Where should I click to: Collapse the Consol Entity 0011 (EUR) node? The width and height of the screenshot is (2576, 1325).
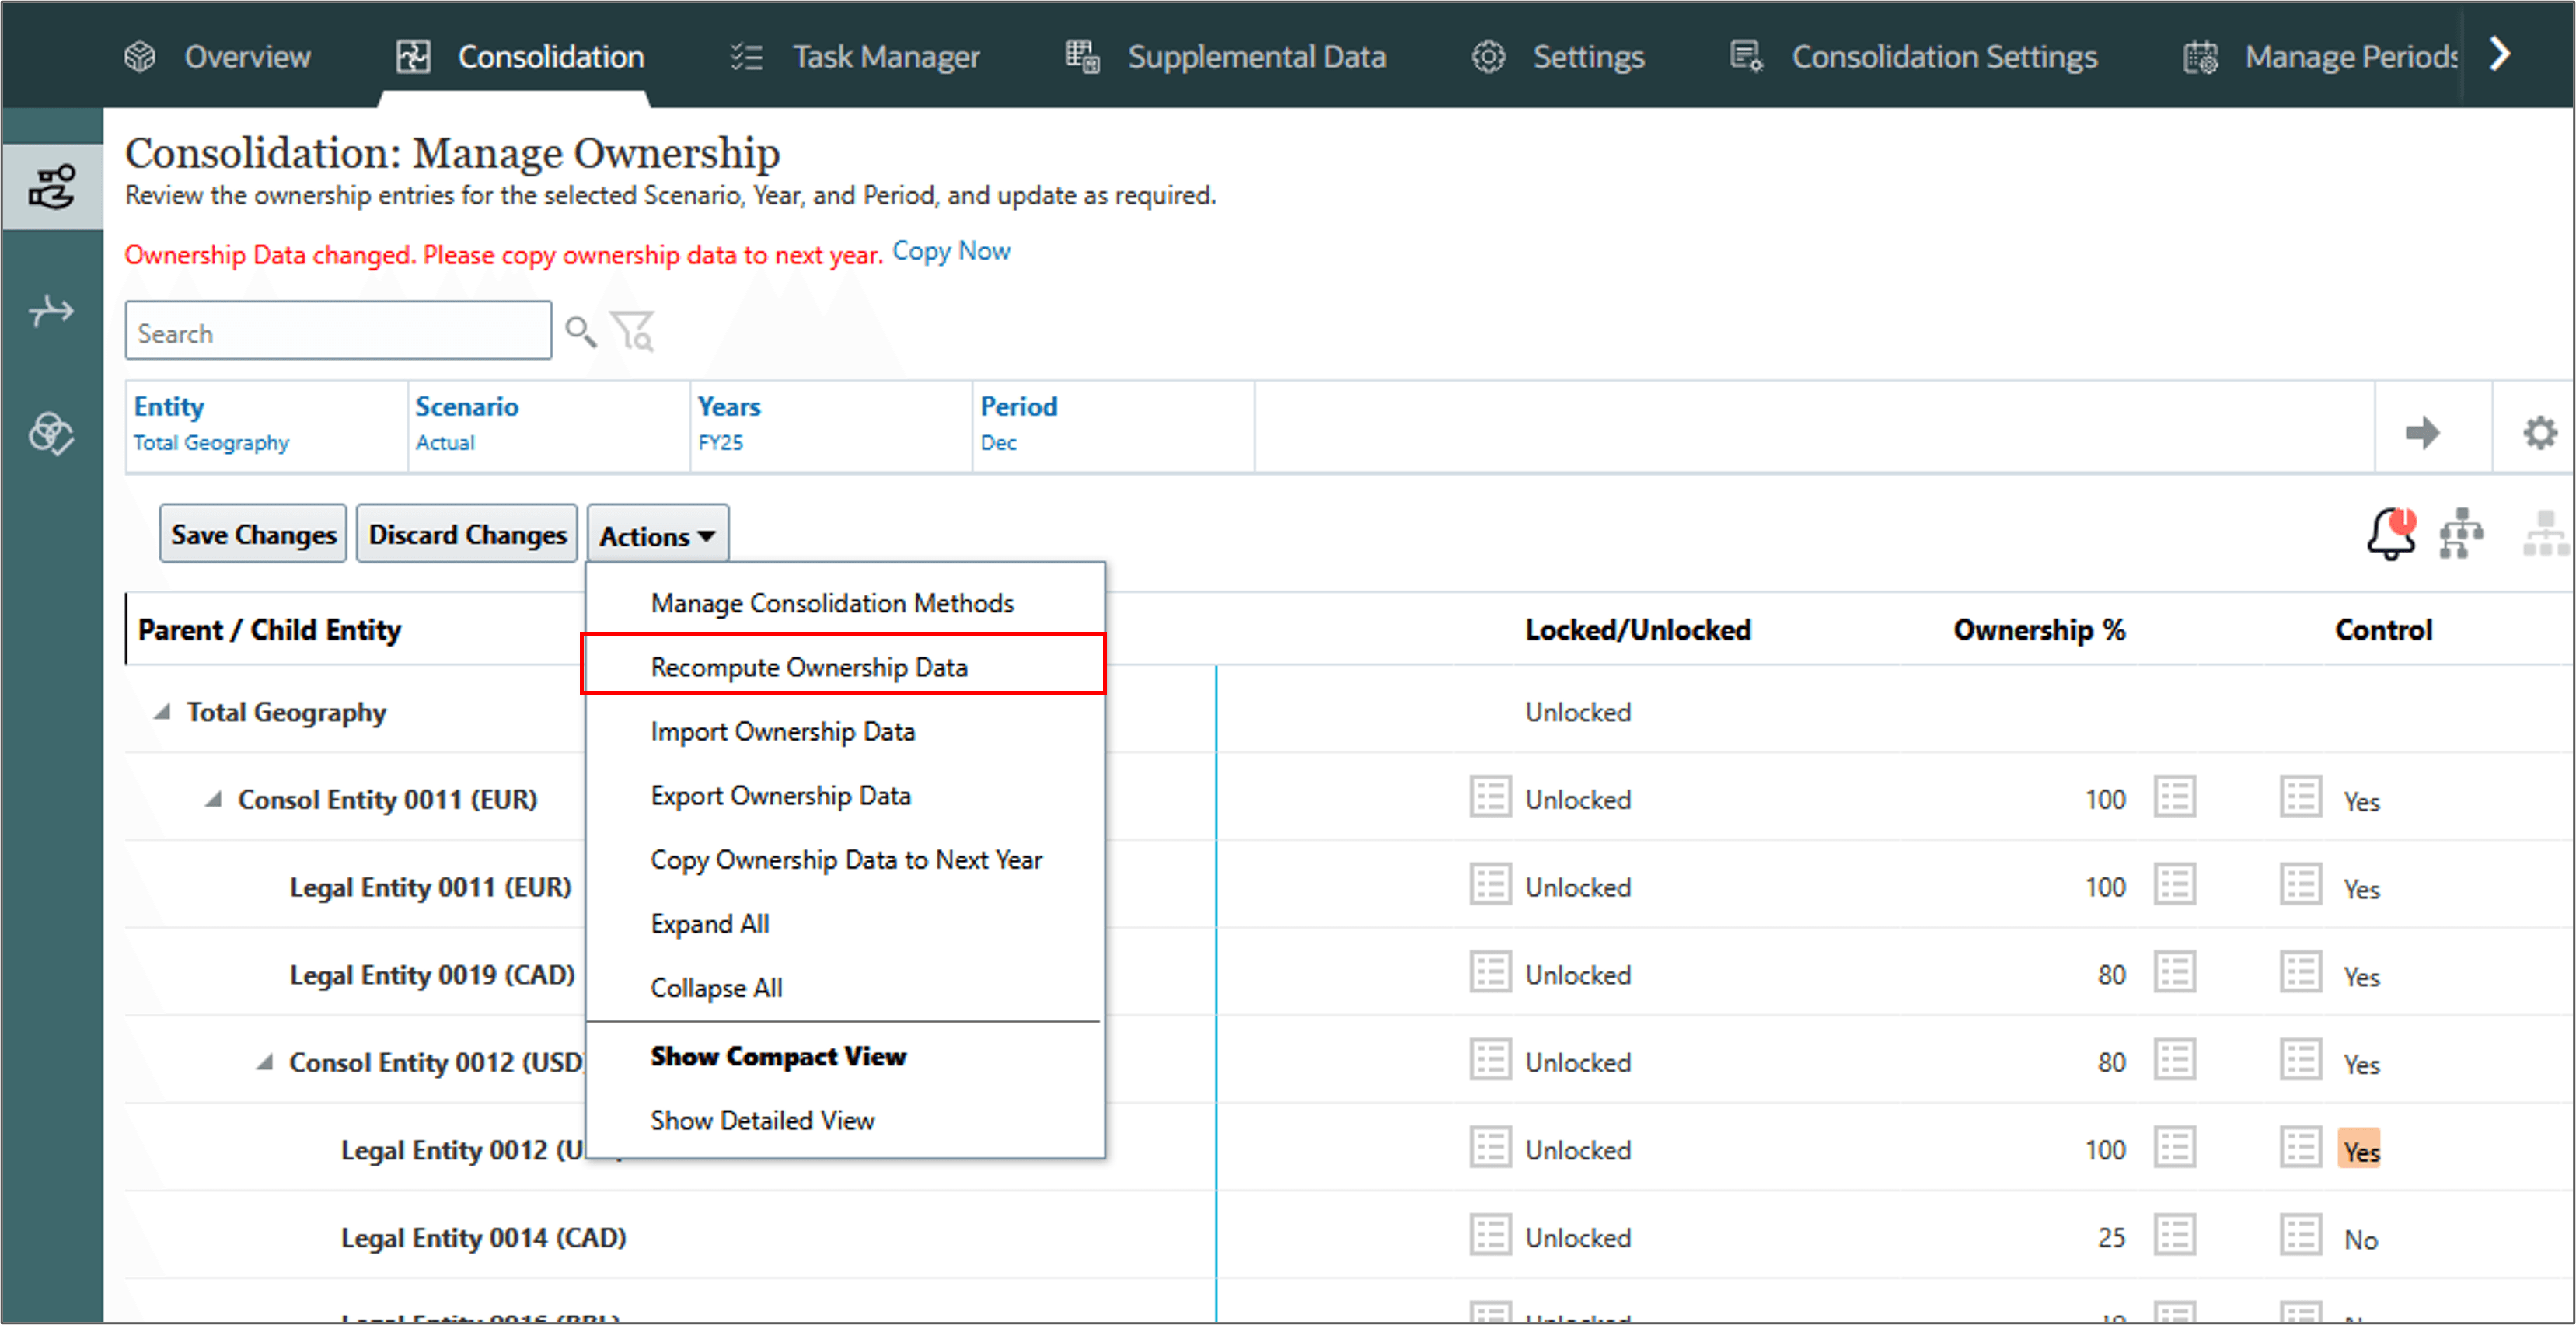click(x=214, y=799)
